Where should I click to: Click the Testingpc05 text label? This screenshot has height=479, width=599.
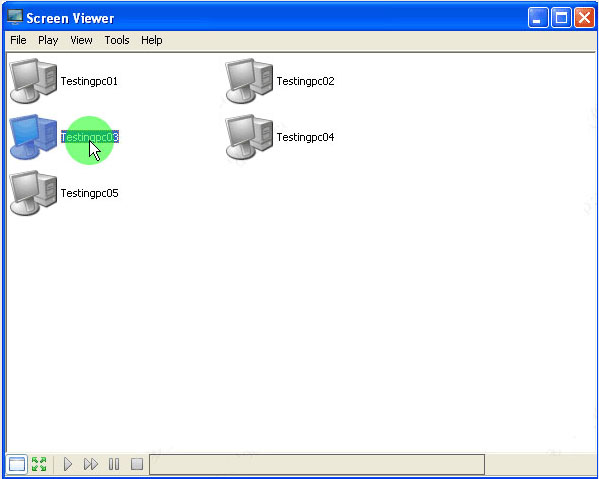(89, 193)
